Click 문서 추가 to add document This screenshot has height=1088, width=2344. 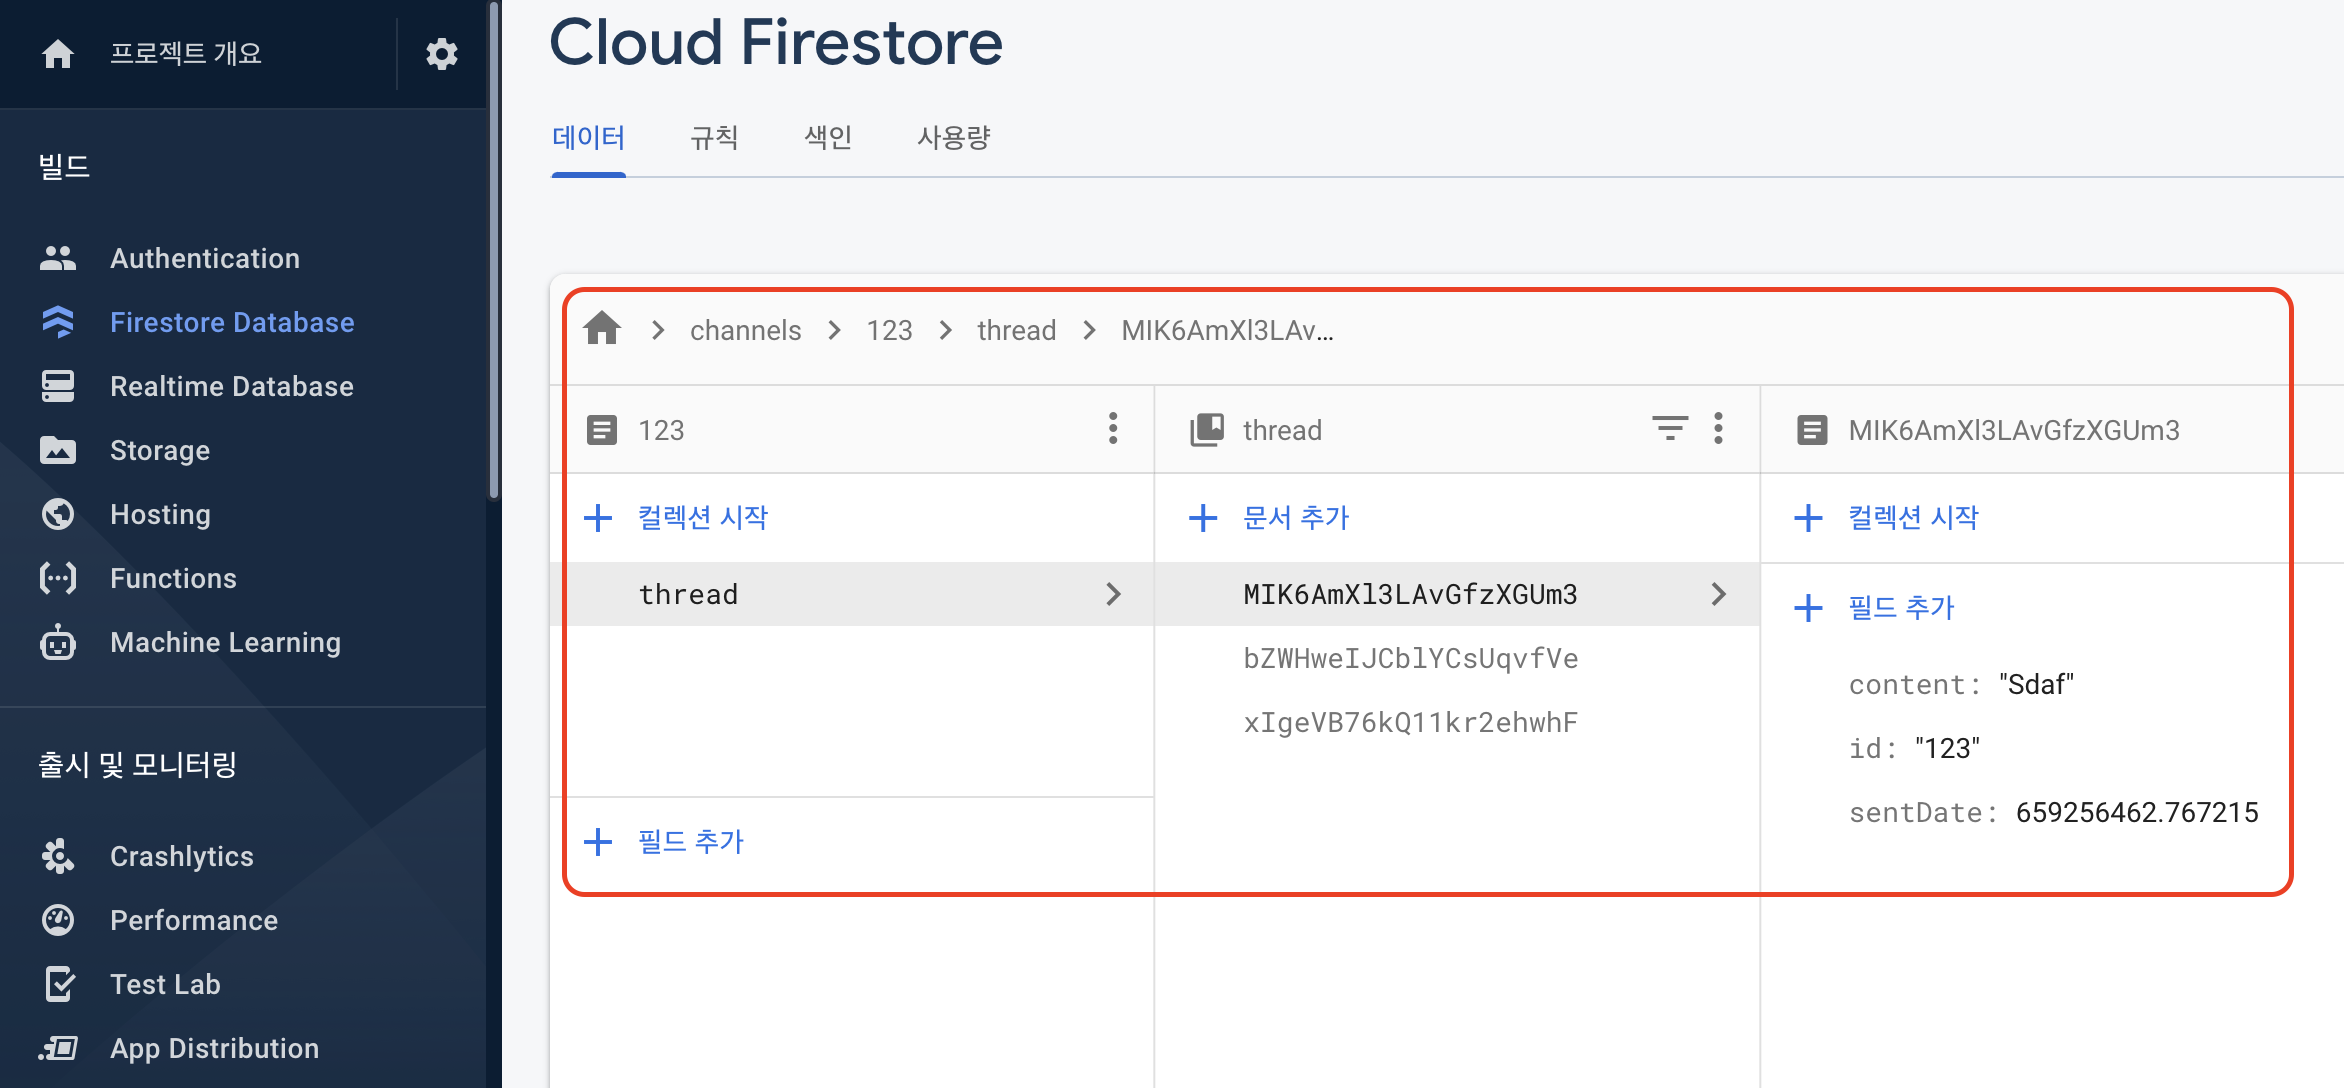click(1295, 518)
